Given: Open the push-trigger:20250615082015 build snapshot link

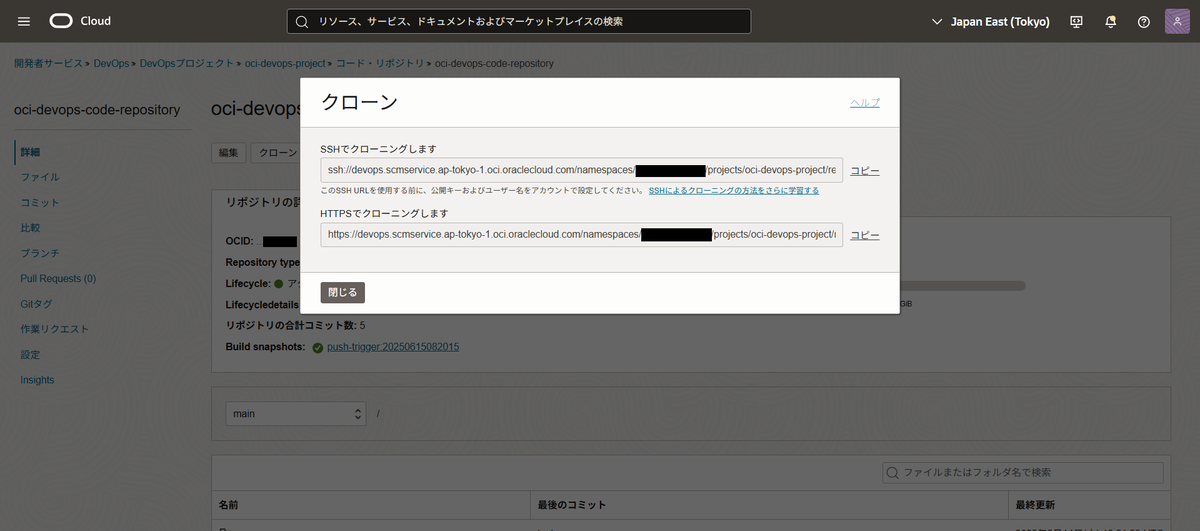Looking at the screenshot, I should [393, 347].
